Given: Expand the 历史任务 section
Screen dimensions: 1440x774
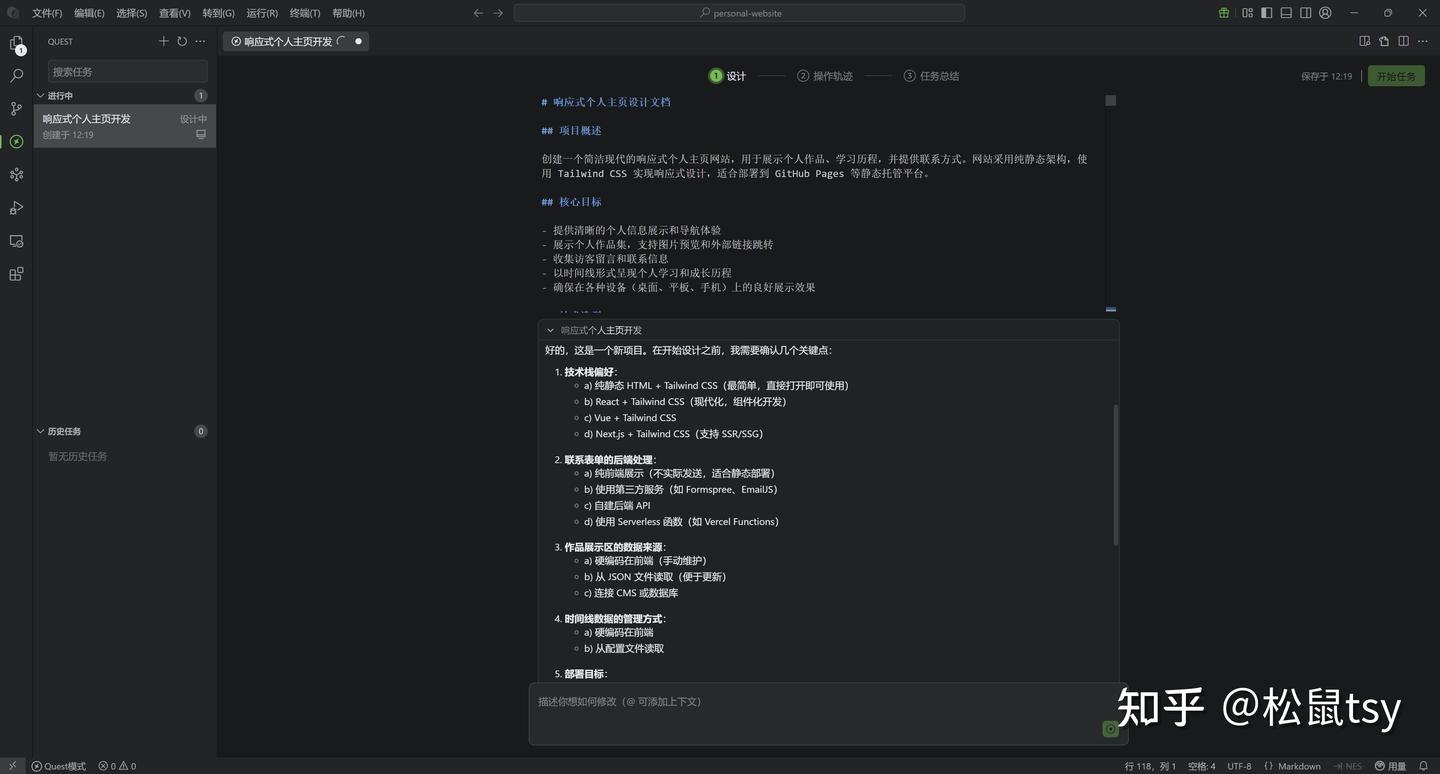Looking at the screenshot, I should (x=41, y=431).
